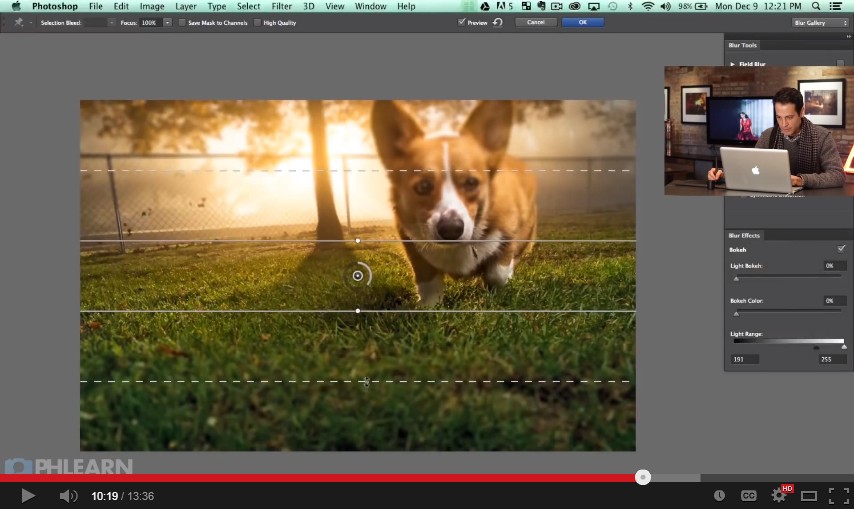Open the Blur Gallery workspace dropdown

click(820, 22)
